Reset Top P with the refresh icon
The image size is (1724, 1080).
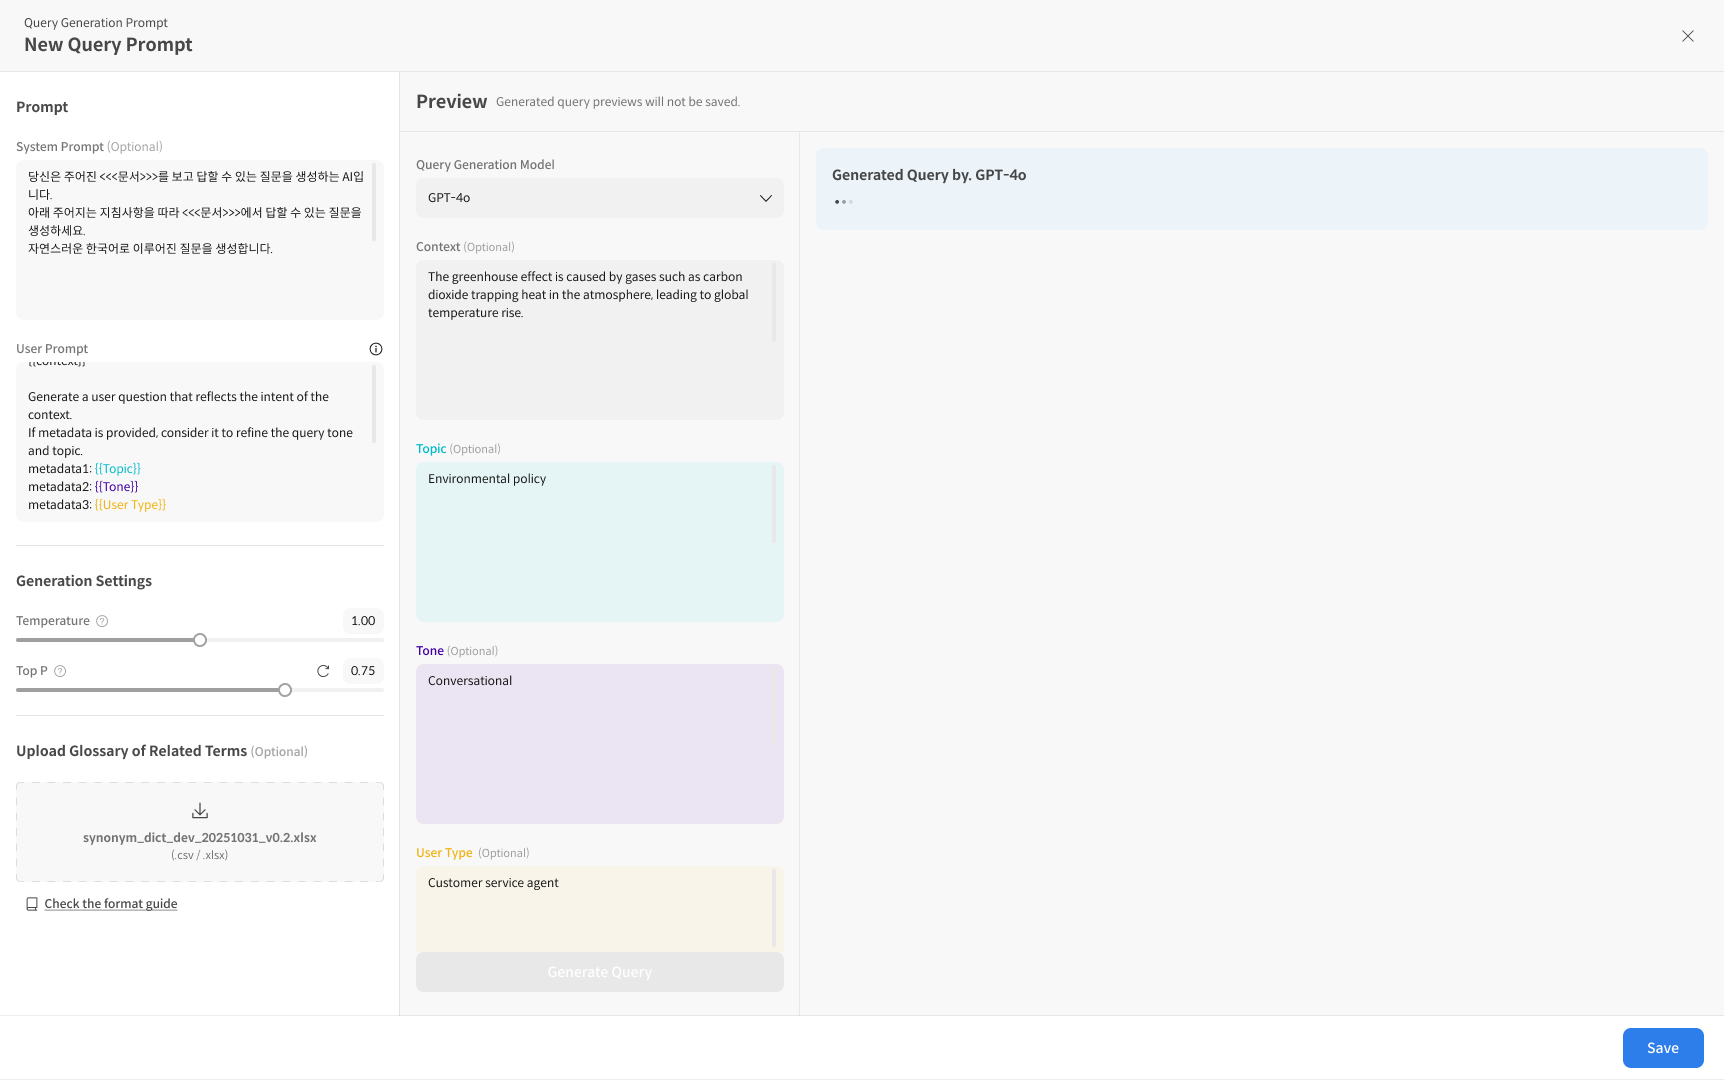(x=323, y=671)
